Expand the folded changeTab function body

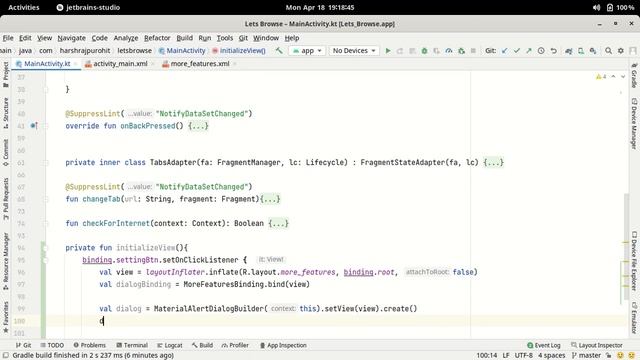pyautogui.click(x=270, y=199)
